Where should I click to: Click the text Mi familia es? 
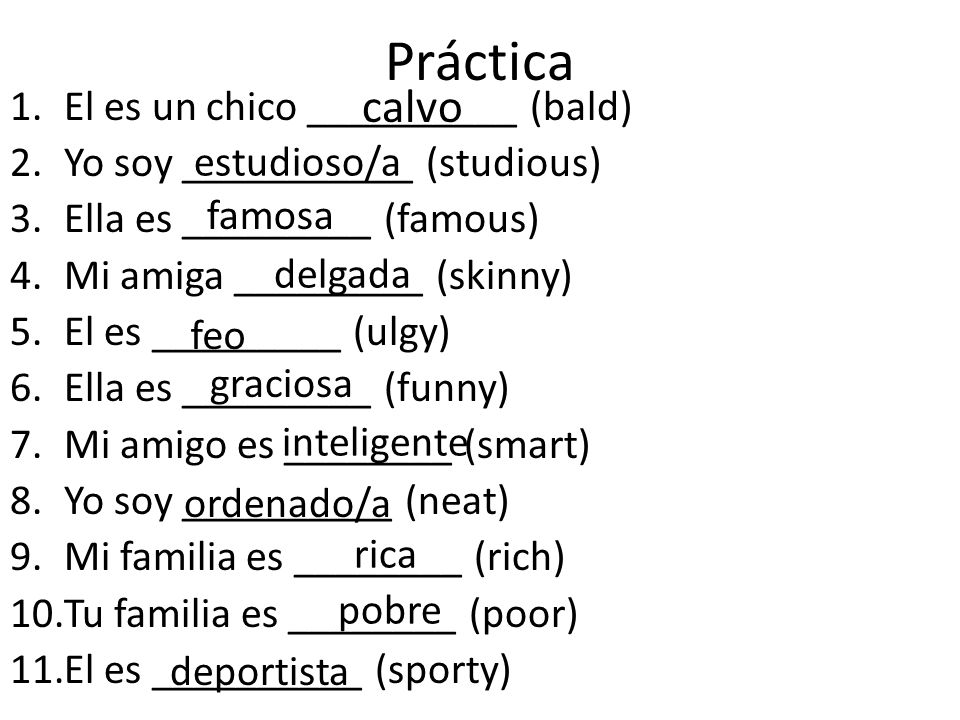(174, 557)
